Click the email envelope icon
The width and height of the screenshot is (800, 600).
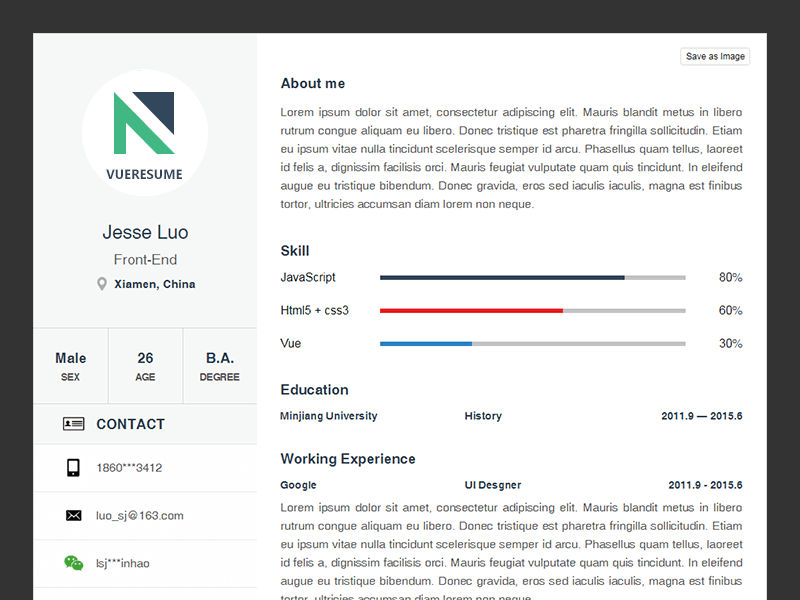coord(73,515)
